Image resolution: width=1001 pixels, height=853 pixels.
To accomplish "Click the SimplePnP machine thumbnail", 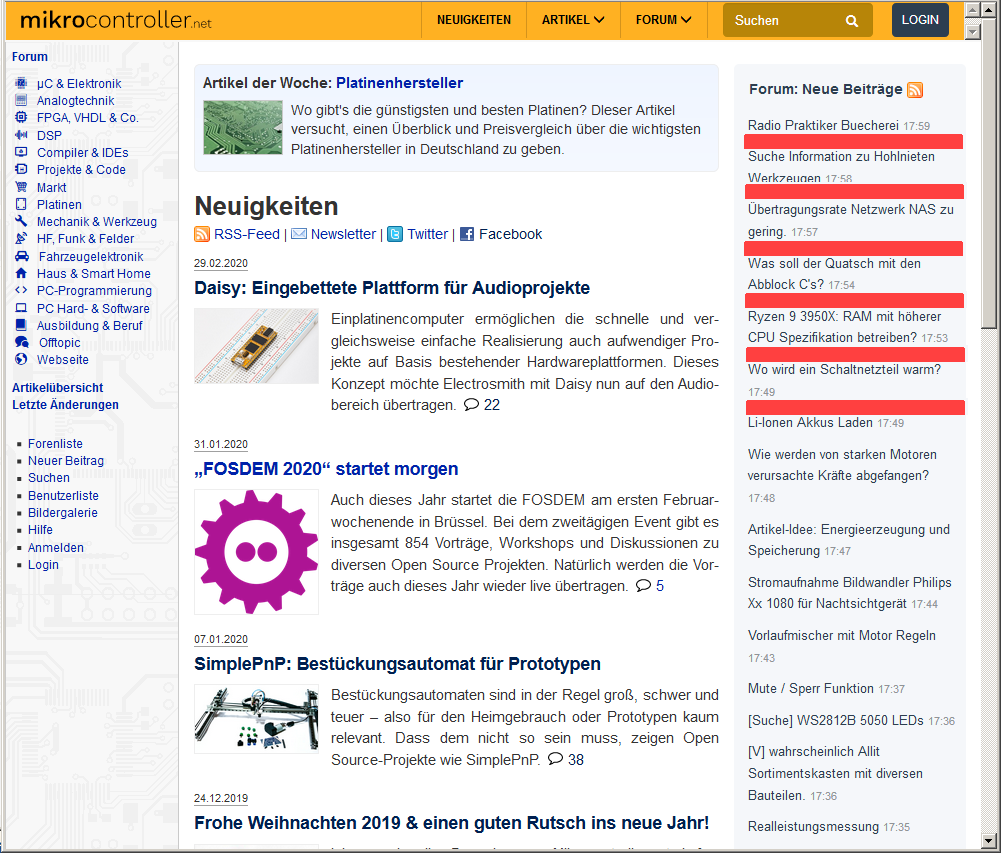I will 256,719.
